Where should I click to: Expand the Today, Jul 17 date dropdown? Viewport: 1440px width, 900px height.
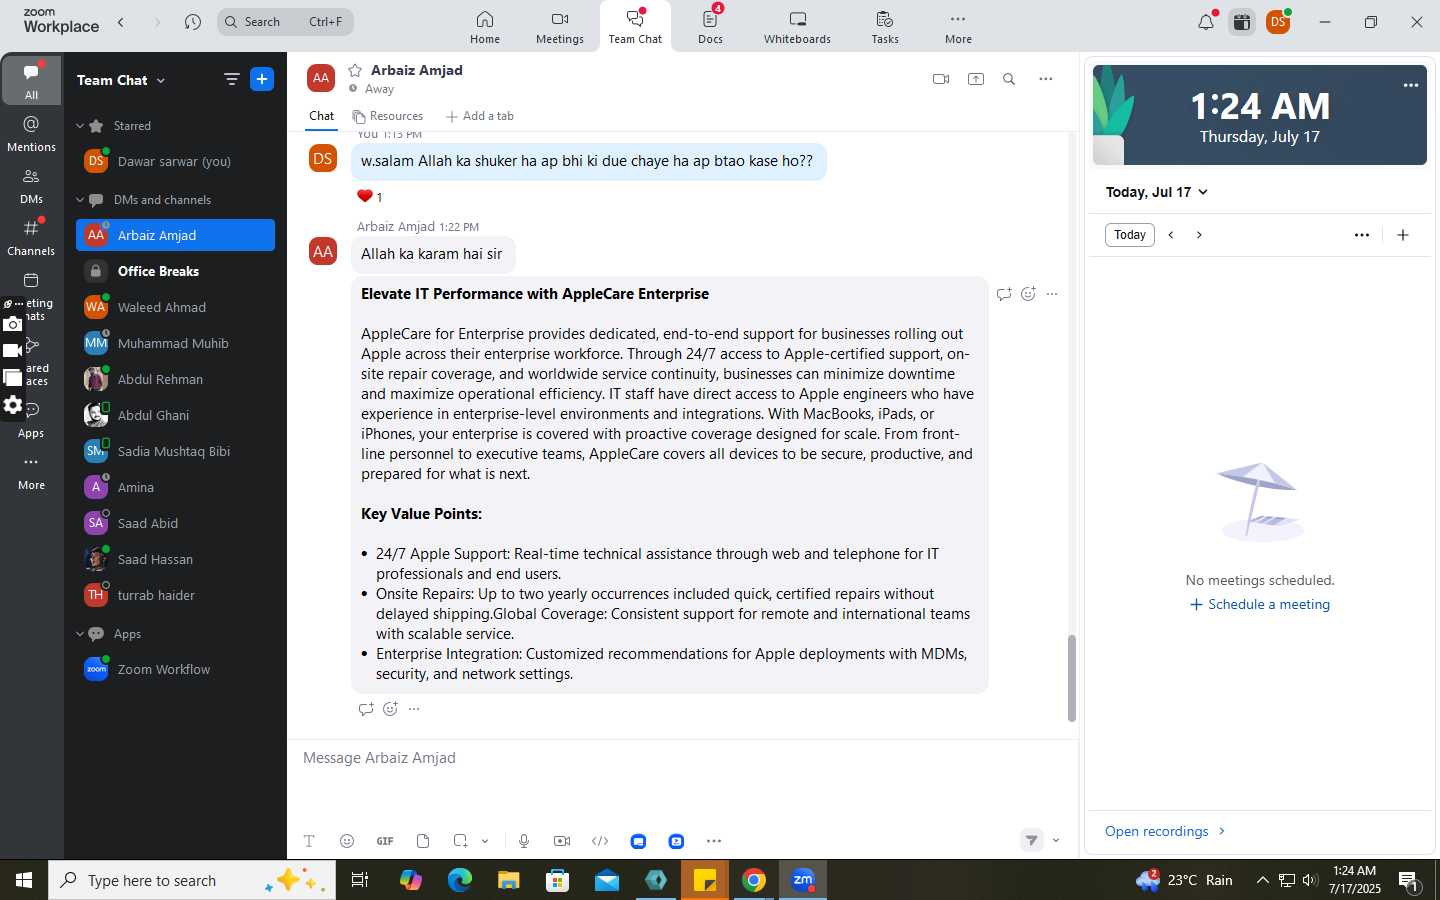pos(1157,192)
